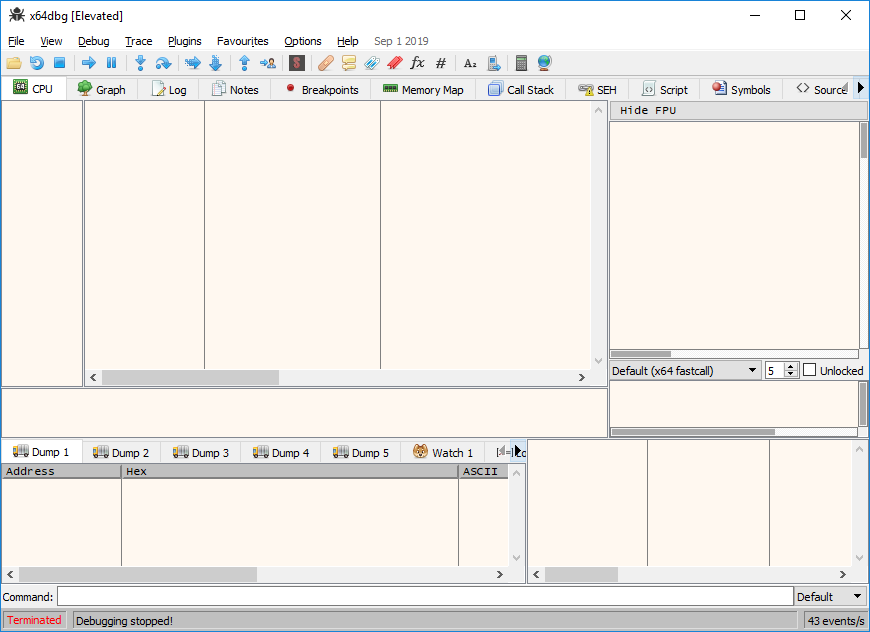Open the Find Intermodular Calls icon
870x632 pixels.
tap(493, 63)
